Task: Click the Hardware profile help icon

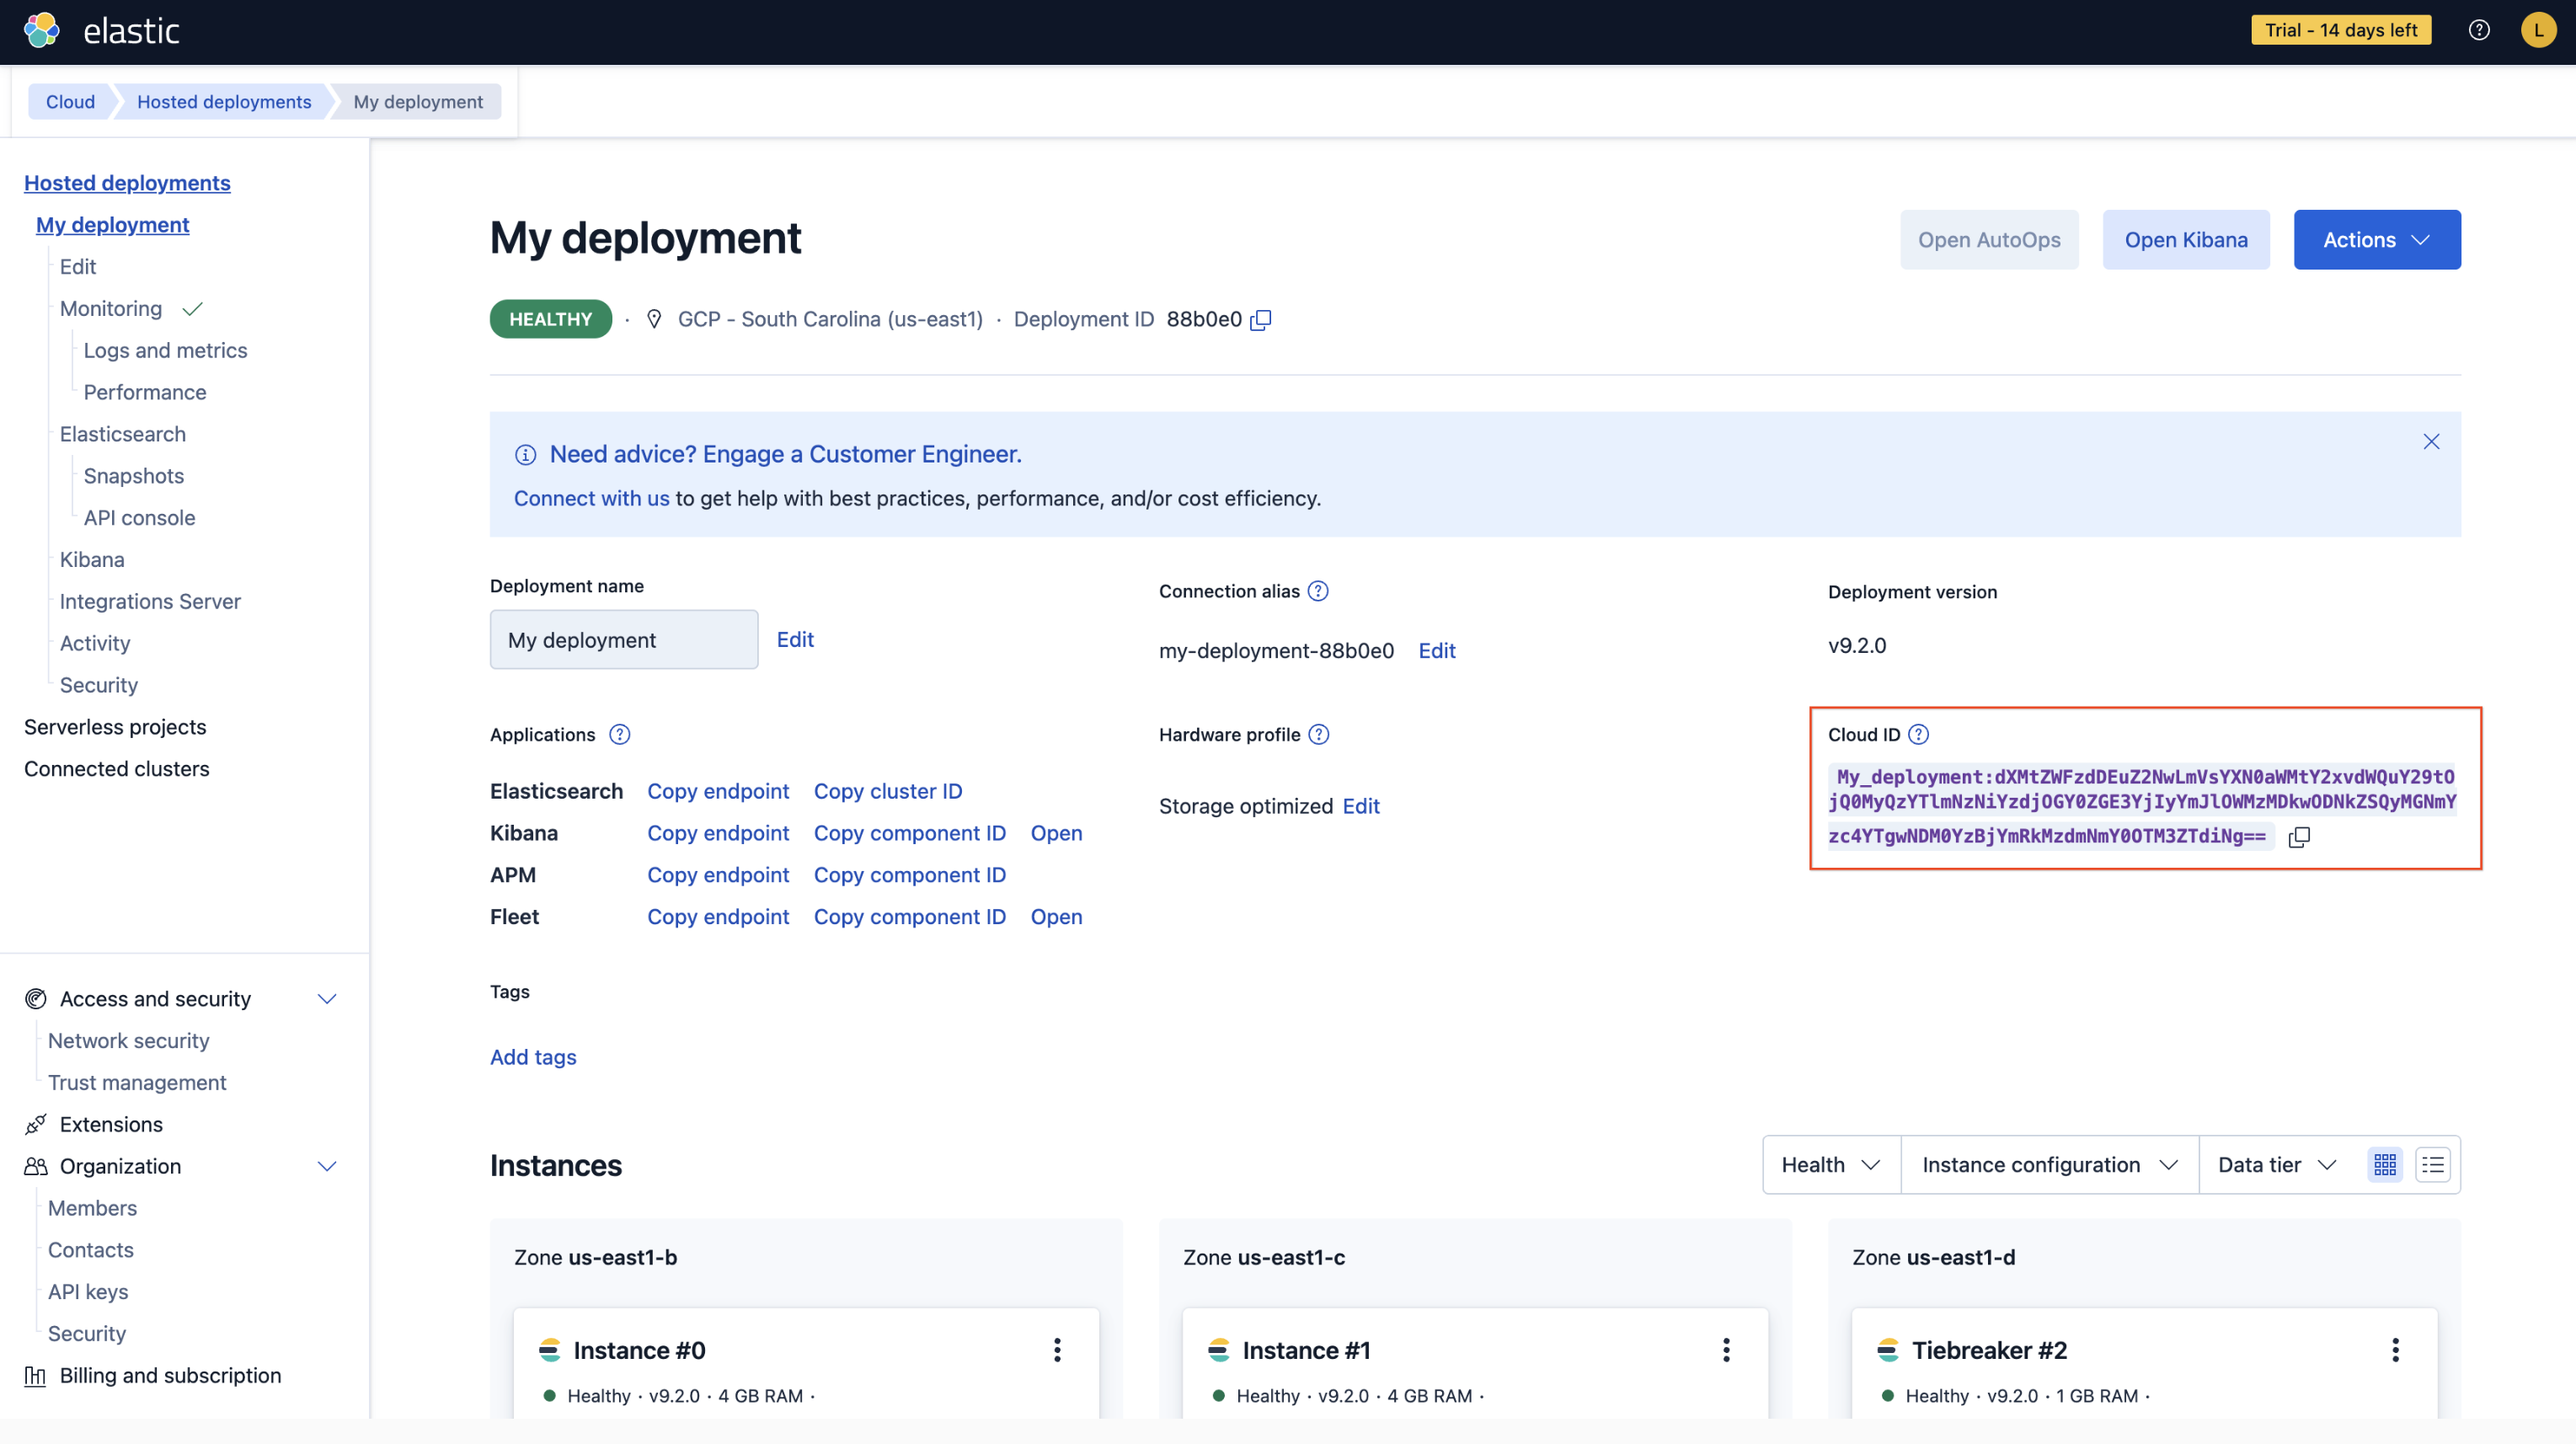Action: pos(1319,735)
